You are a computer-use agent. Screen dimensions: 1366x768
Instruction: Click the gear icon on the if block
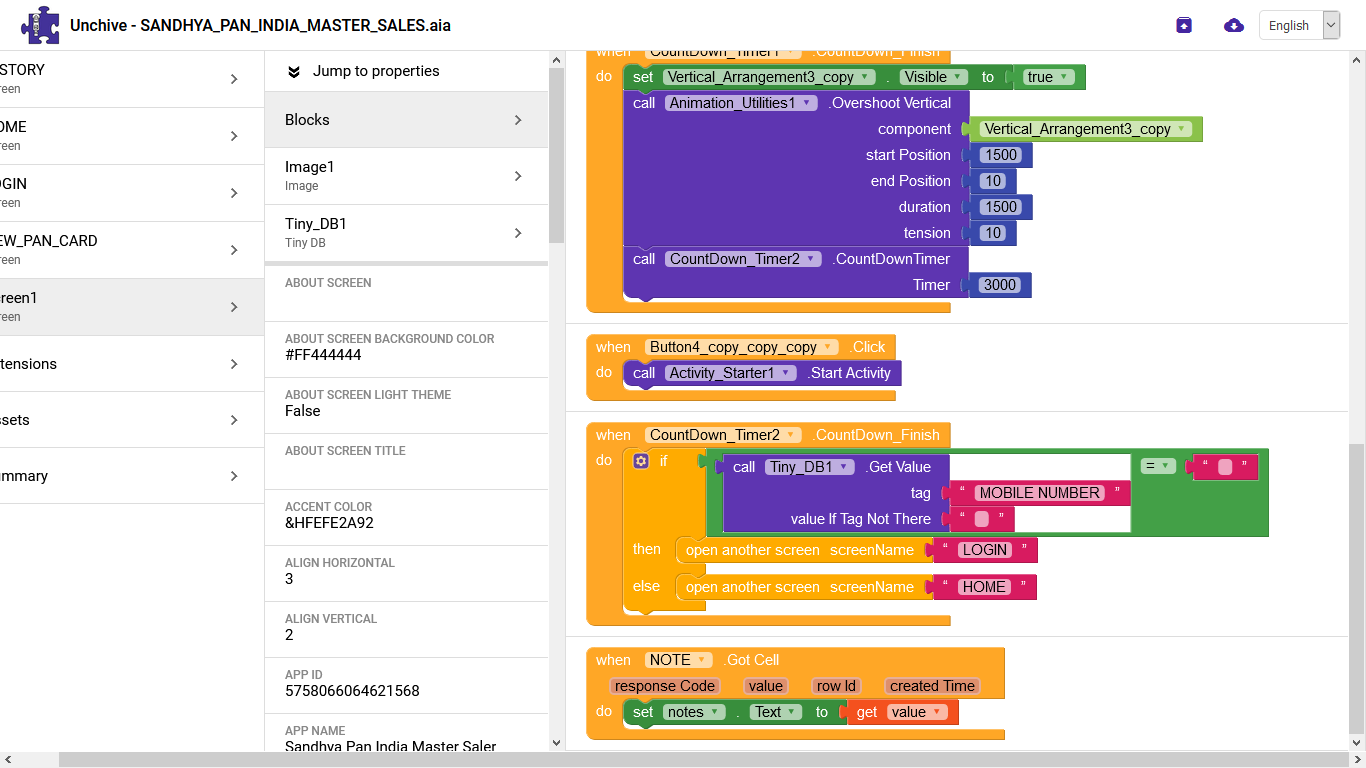[x=642, y=461]
